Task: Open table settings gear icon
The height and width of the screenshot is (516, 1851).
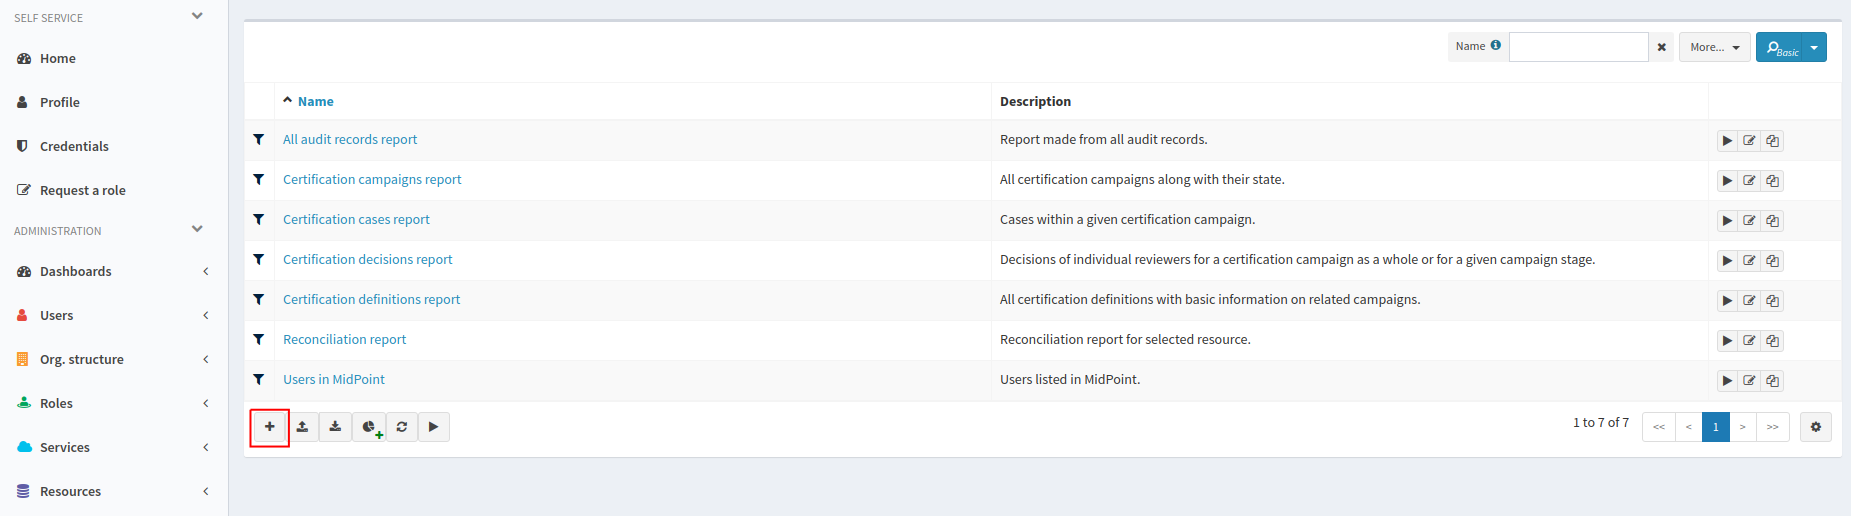Action: [1816, 427]
